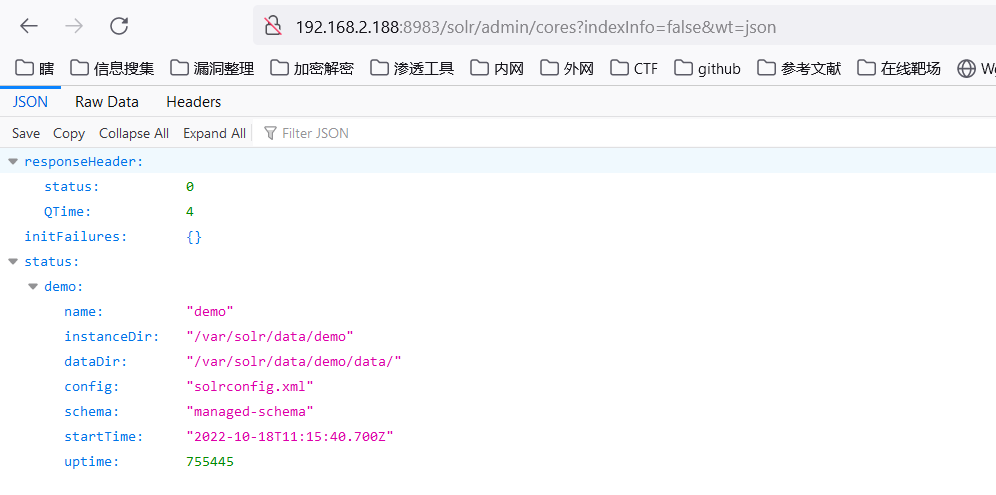The image size is (996, 495).
Task: Switch to the Headers tab
Action: point(194,102)
